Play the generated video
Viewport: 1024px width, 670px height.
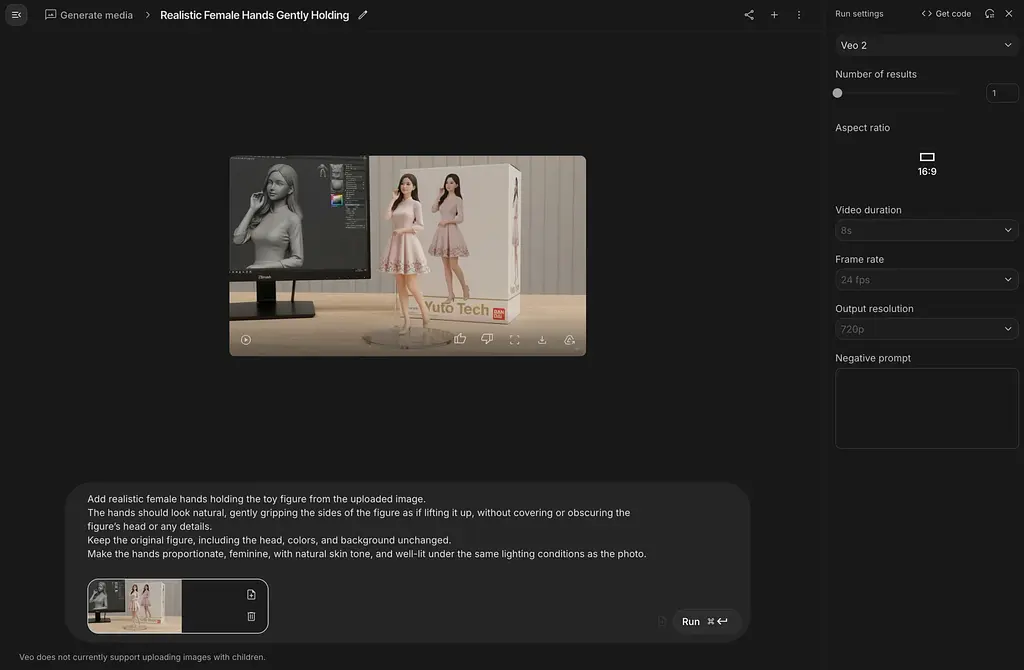(245, 339)
